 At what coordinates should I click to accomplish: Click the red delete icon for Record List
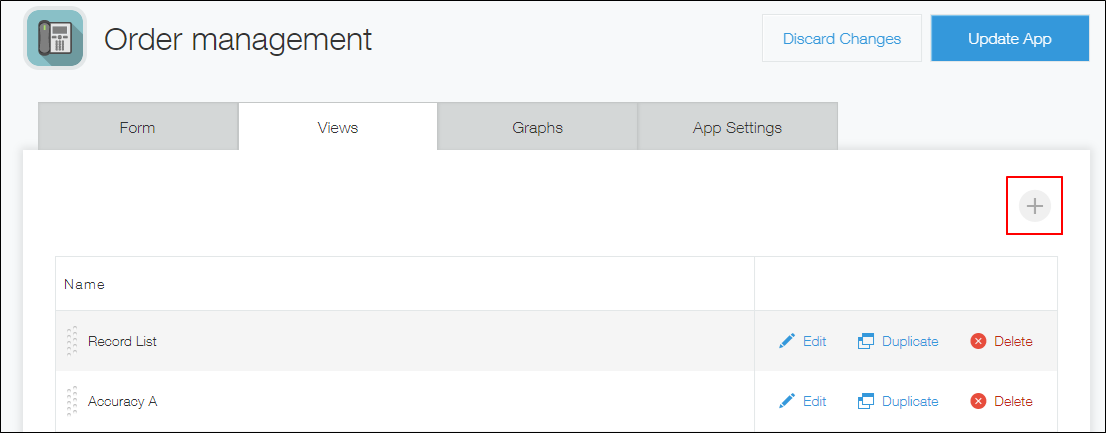(x=978, y=341)
